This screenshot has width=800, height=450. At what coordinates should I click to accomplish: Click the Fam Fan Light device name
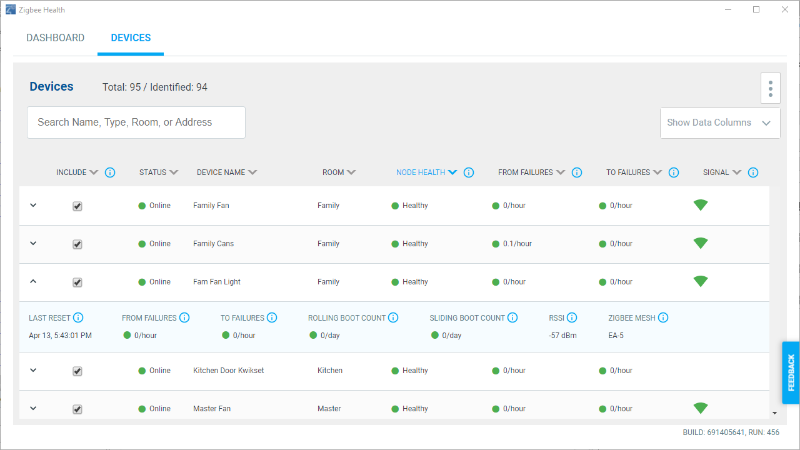(217, 282)
